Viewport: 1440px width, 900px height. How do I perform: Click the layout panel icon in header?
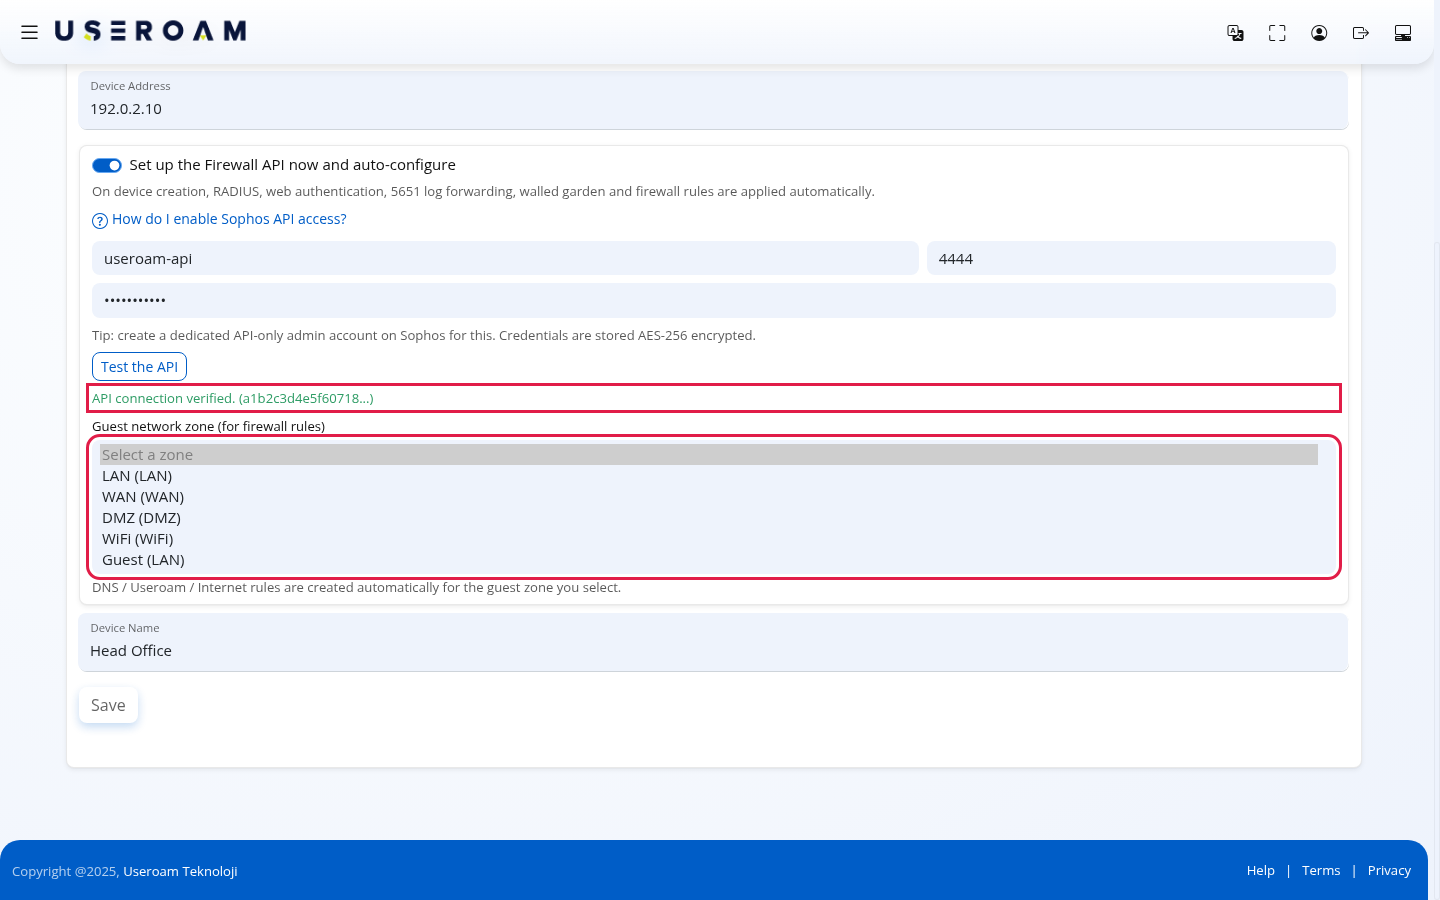(1403, 33)
